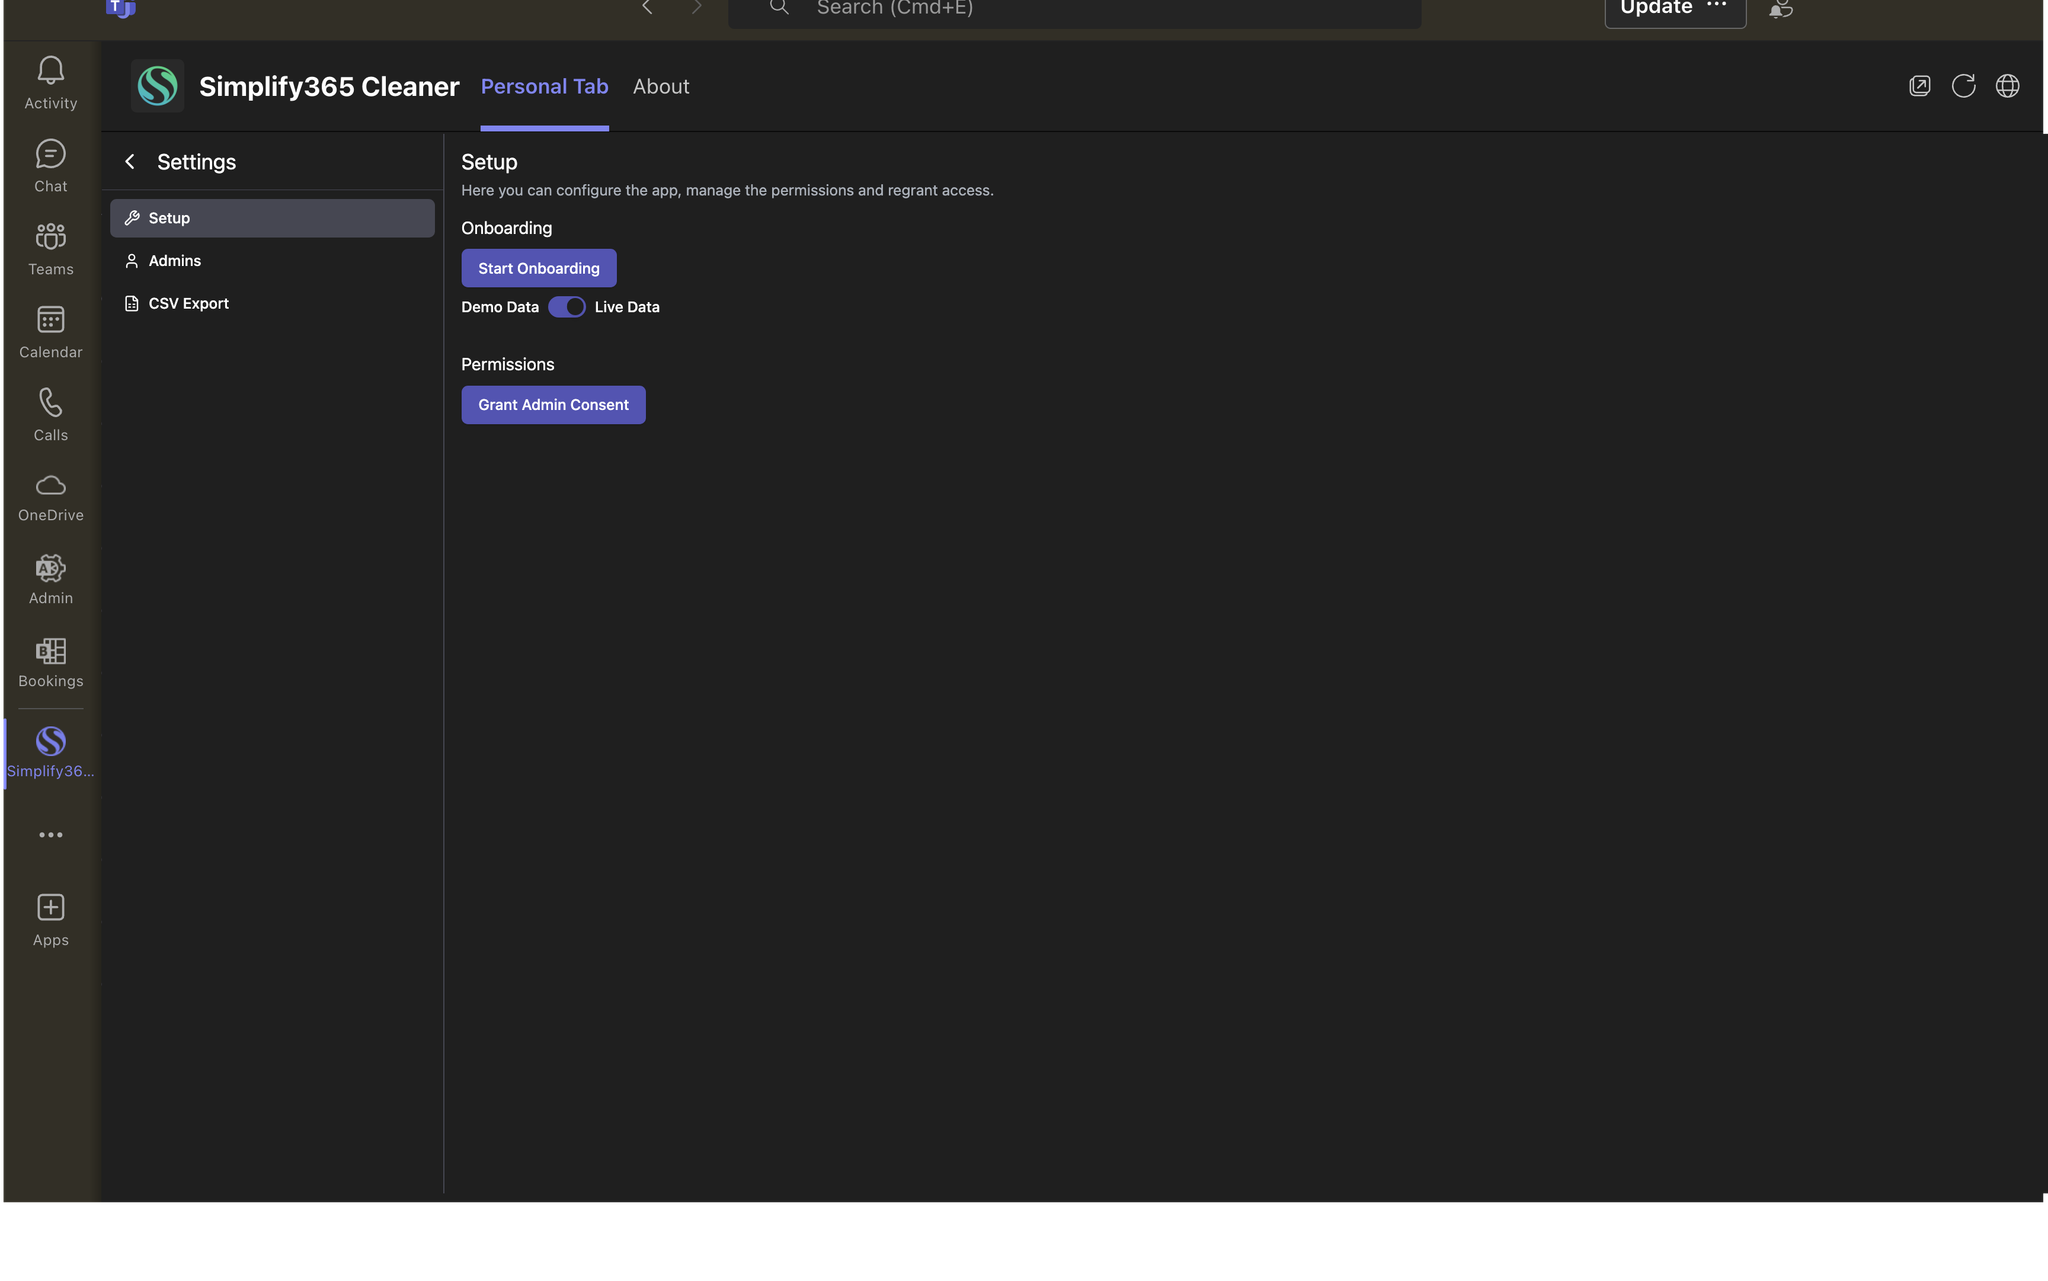Click the Update button
This screenshot has height=1281, width=2048.
click(1656, 8)
